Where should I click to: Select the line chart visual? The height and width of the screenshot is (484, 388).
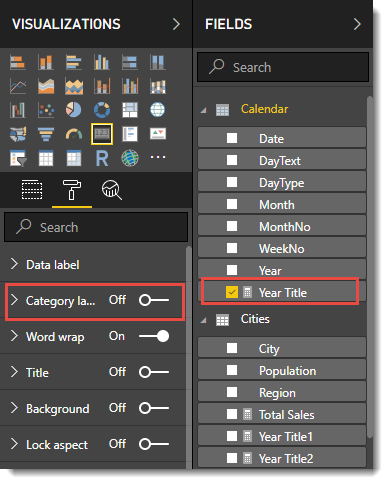click(x=18, y=86)
